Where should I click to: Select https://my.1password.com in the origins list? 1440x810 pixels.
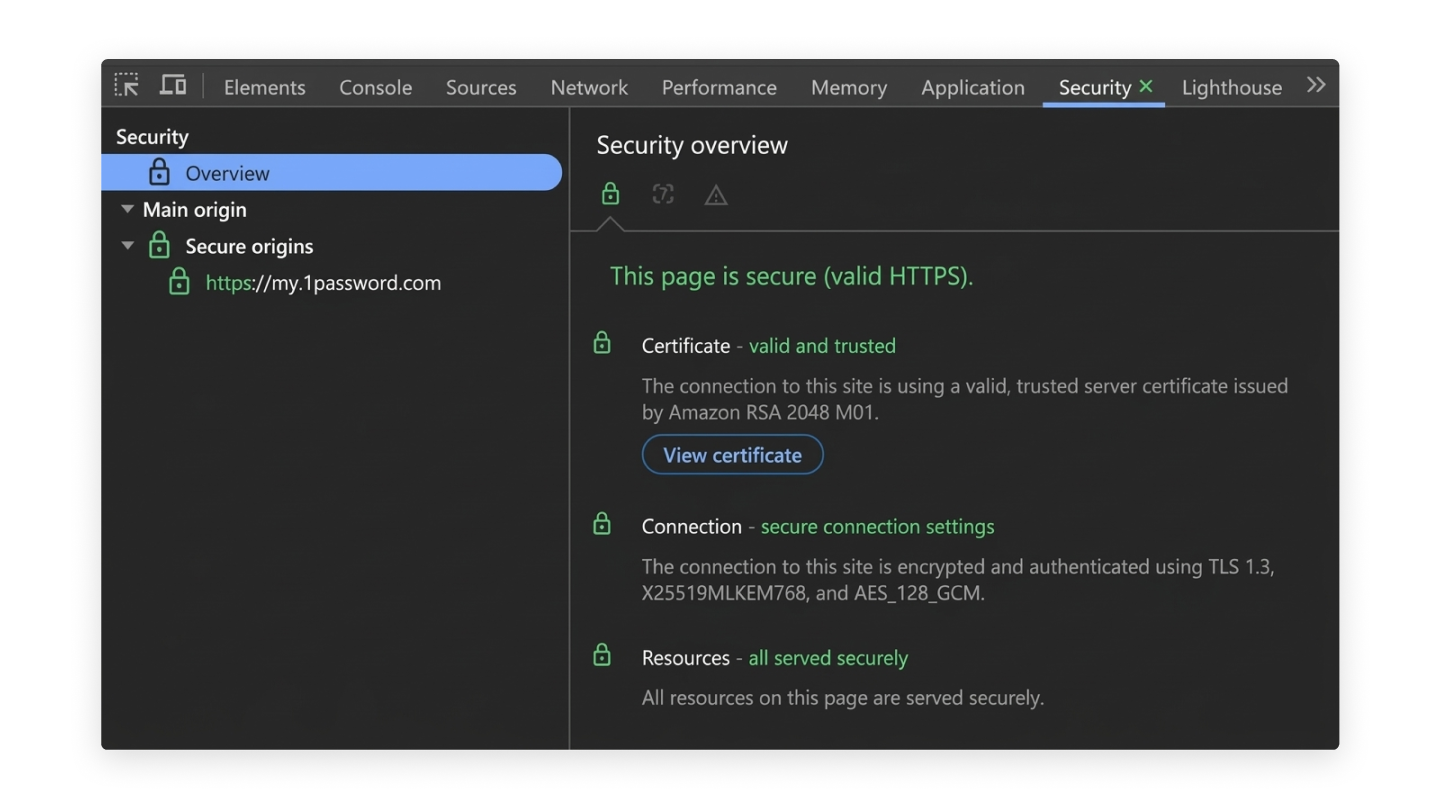coord(323,283)
